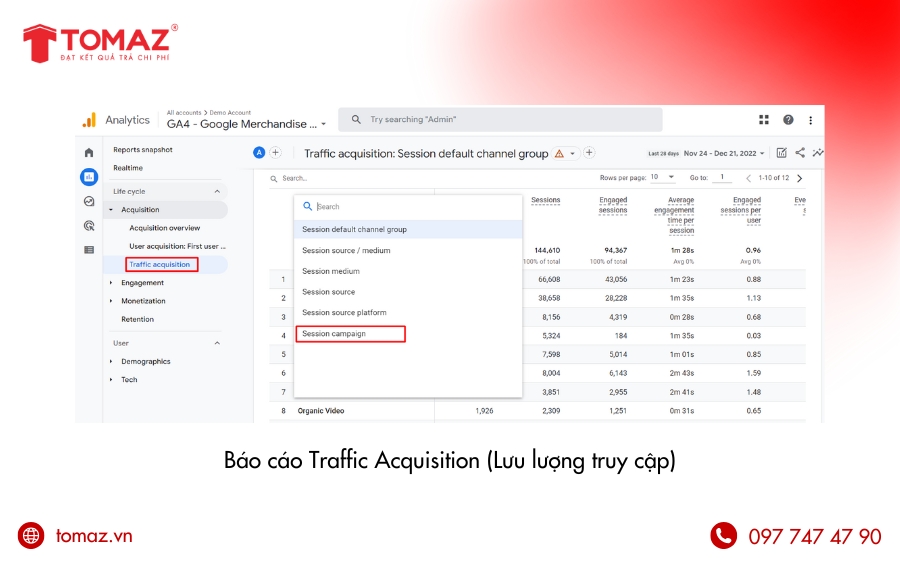
Task: Click the phone icon beside 097 747 47 90
Action: click(723, 535)
